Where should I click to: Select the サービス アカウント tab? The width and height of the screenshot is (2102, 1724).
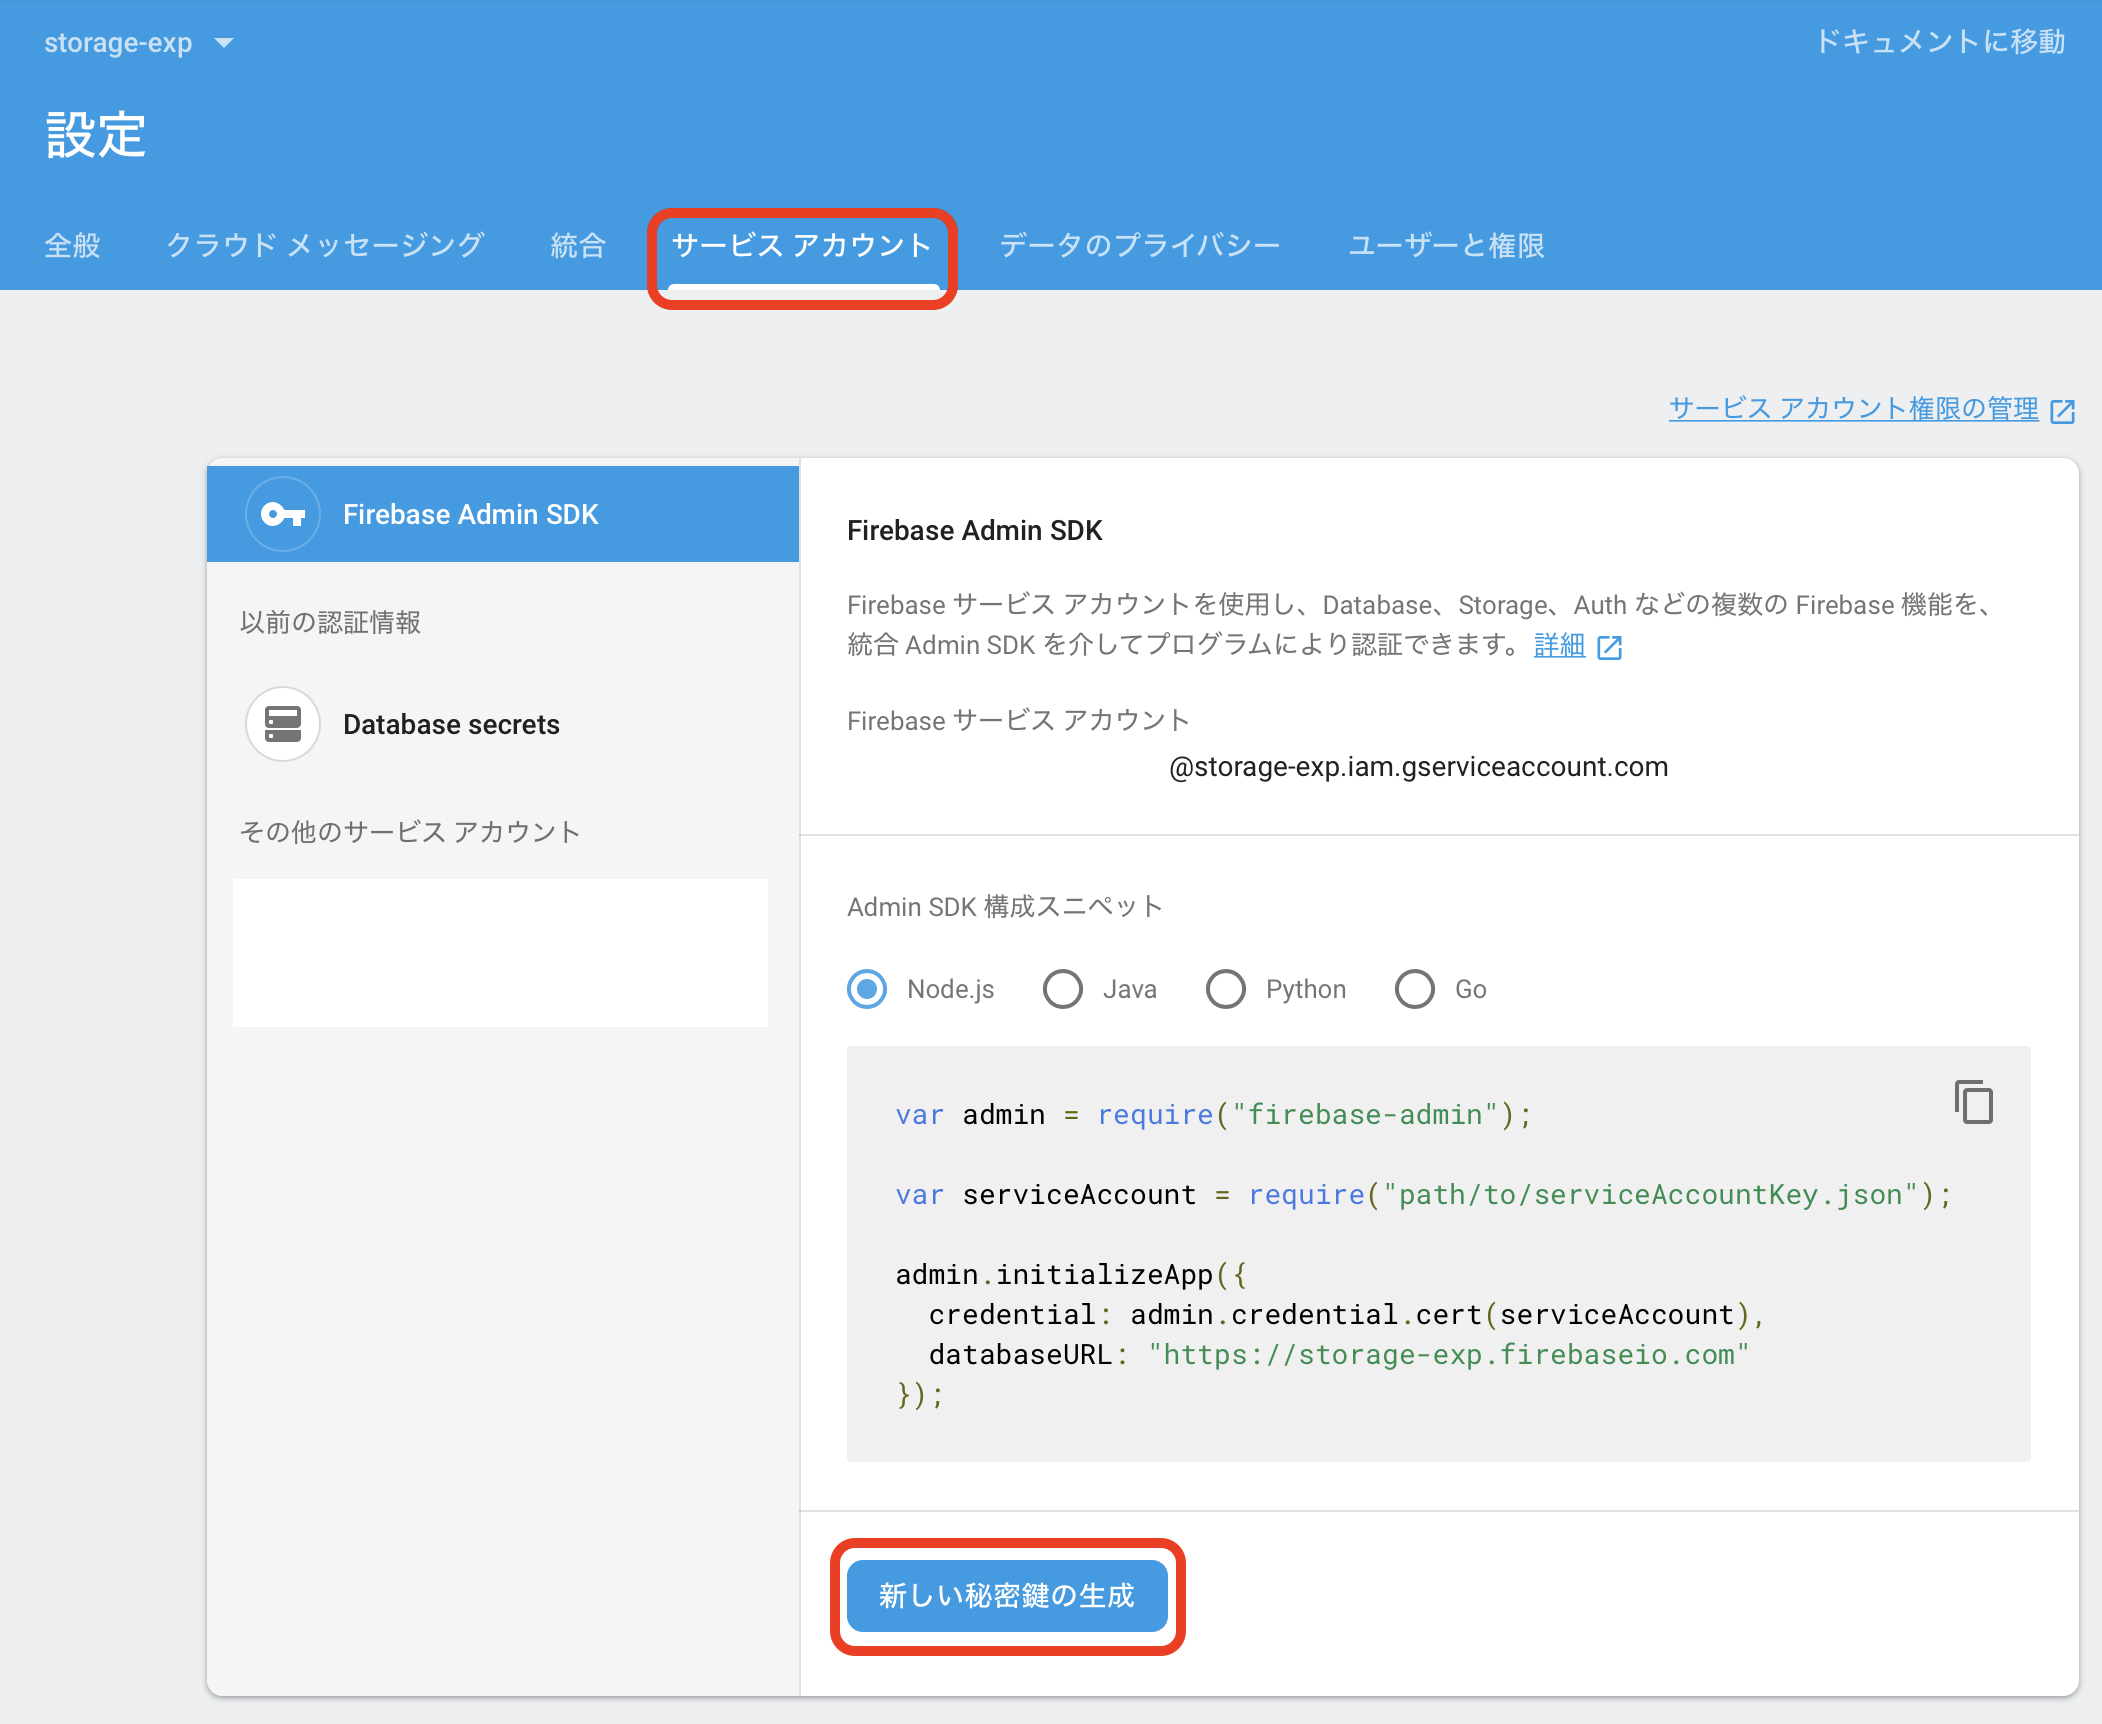click(802, 245)
